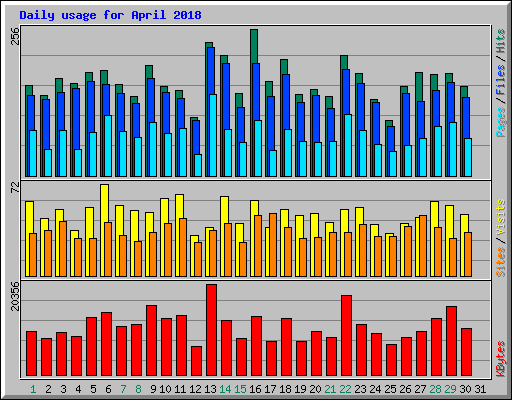Select day label 16 on the x-axis
This screenshot has width=512, height=400.
point(255,389)
